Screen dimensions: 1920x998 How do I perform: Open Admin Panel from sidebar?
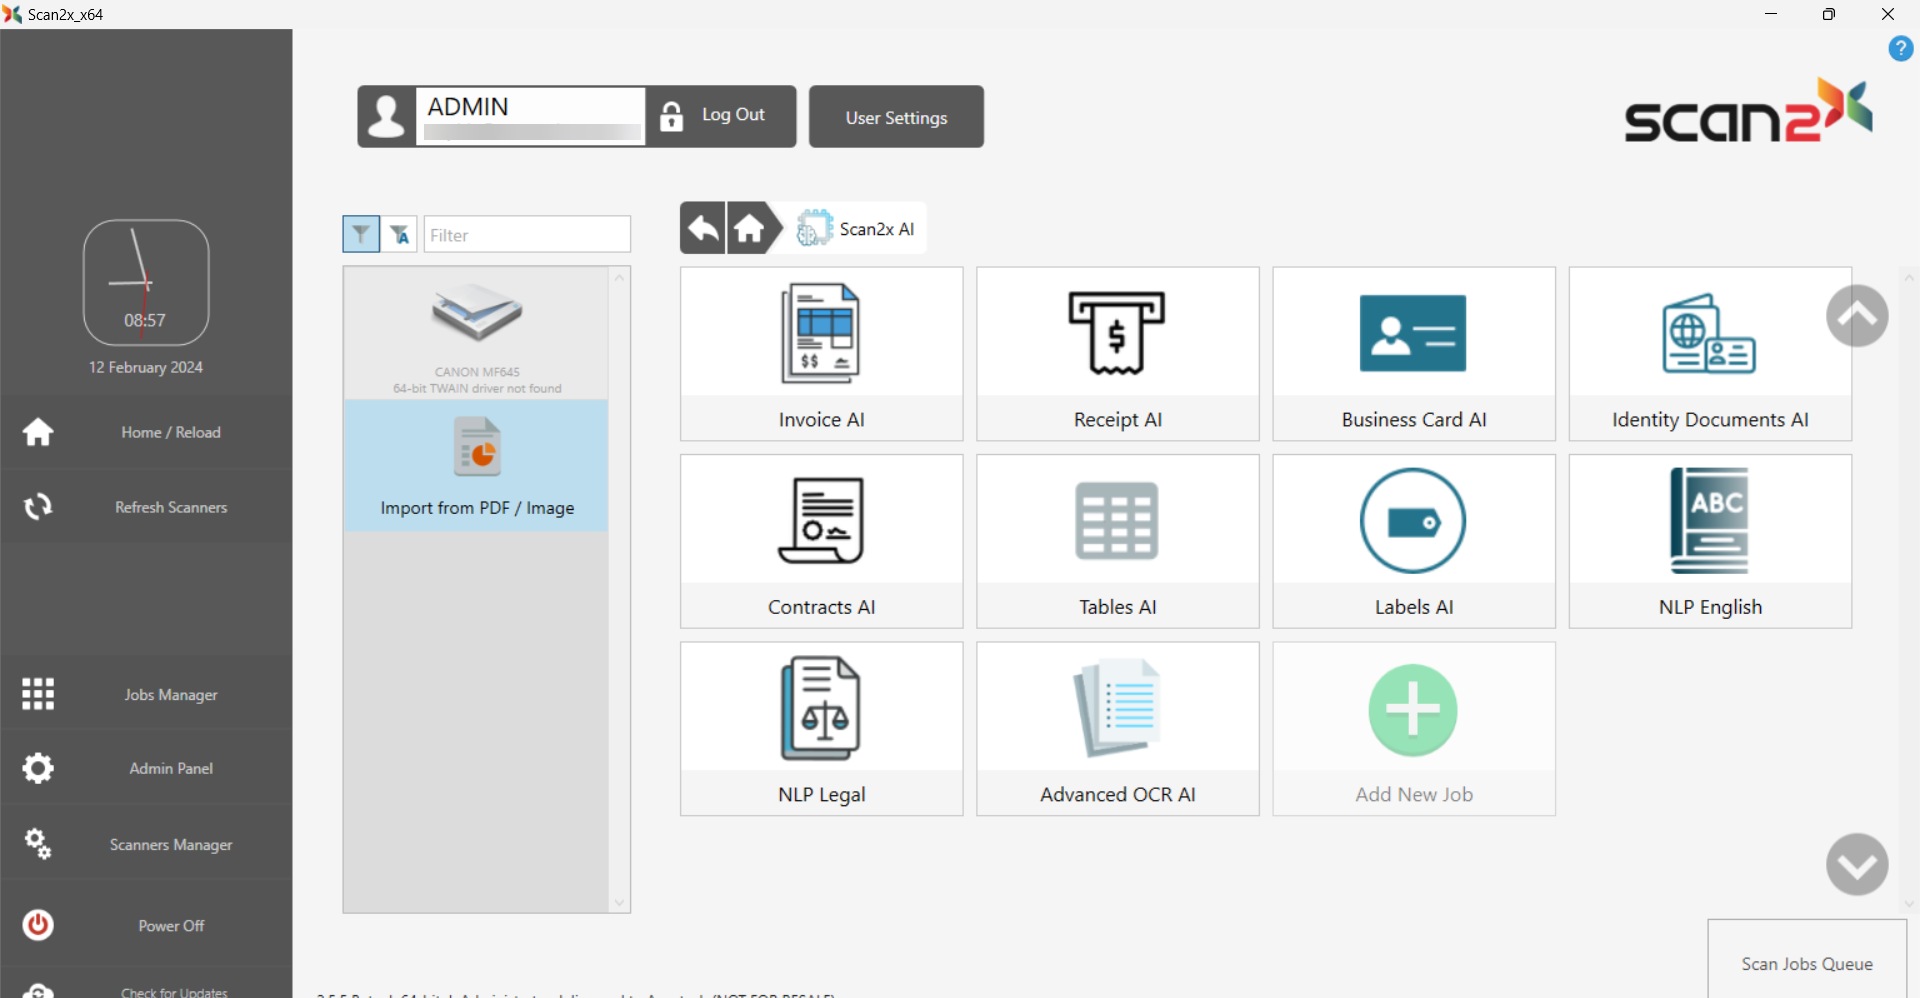(146, 768)
